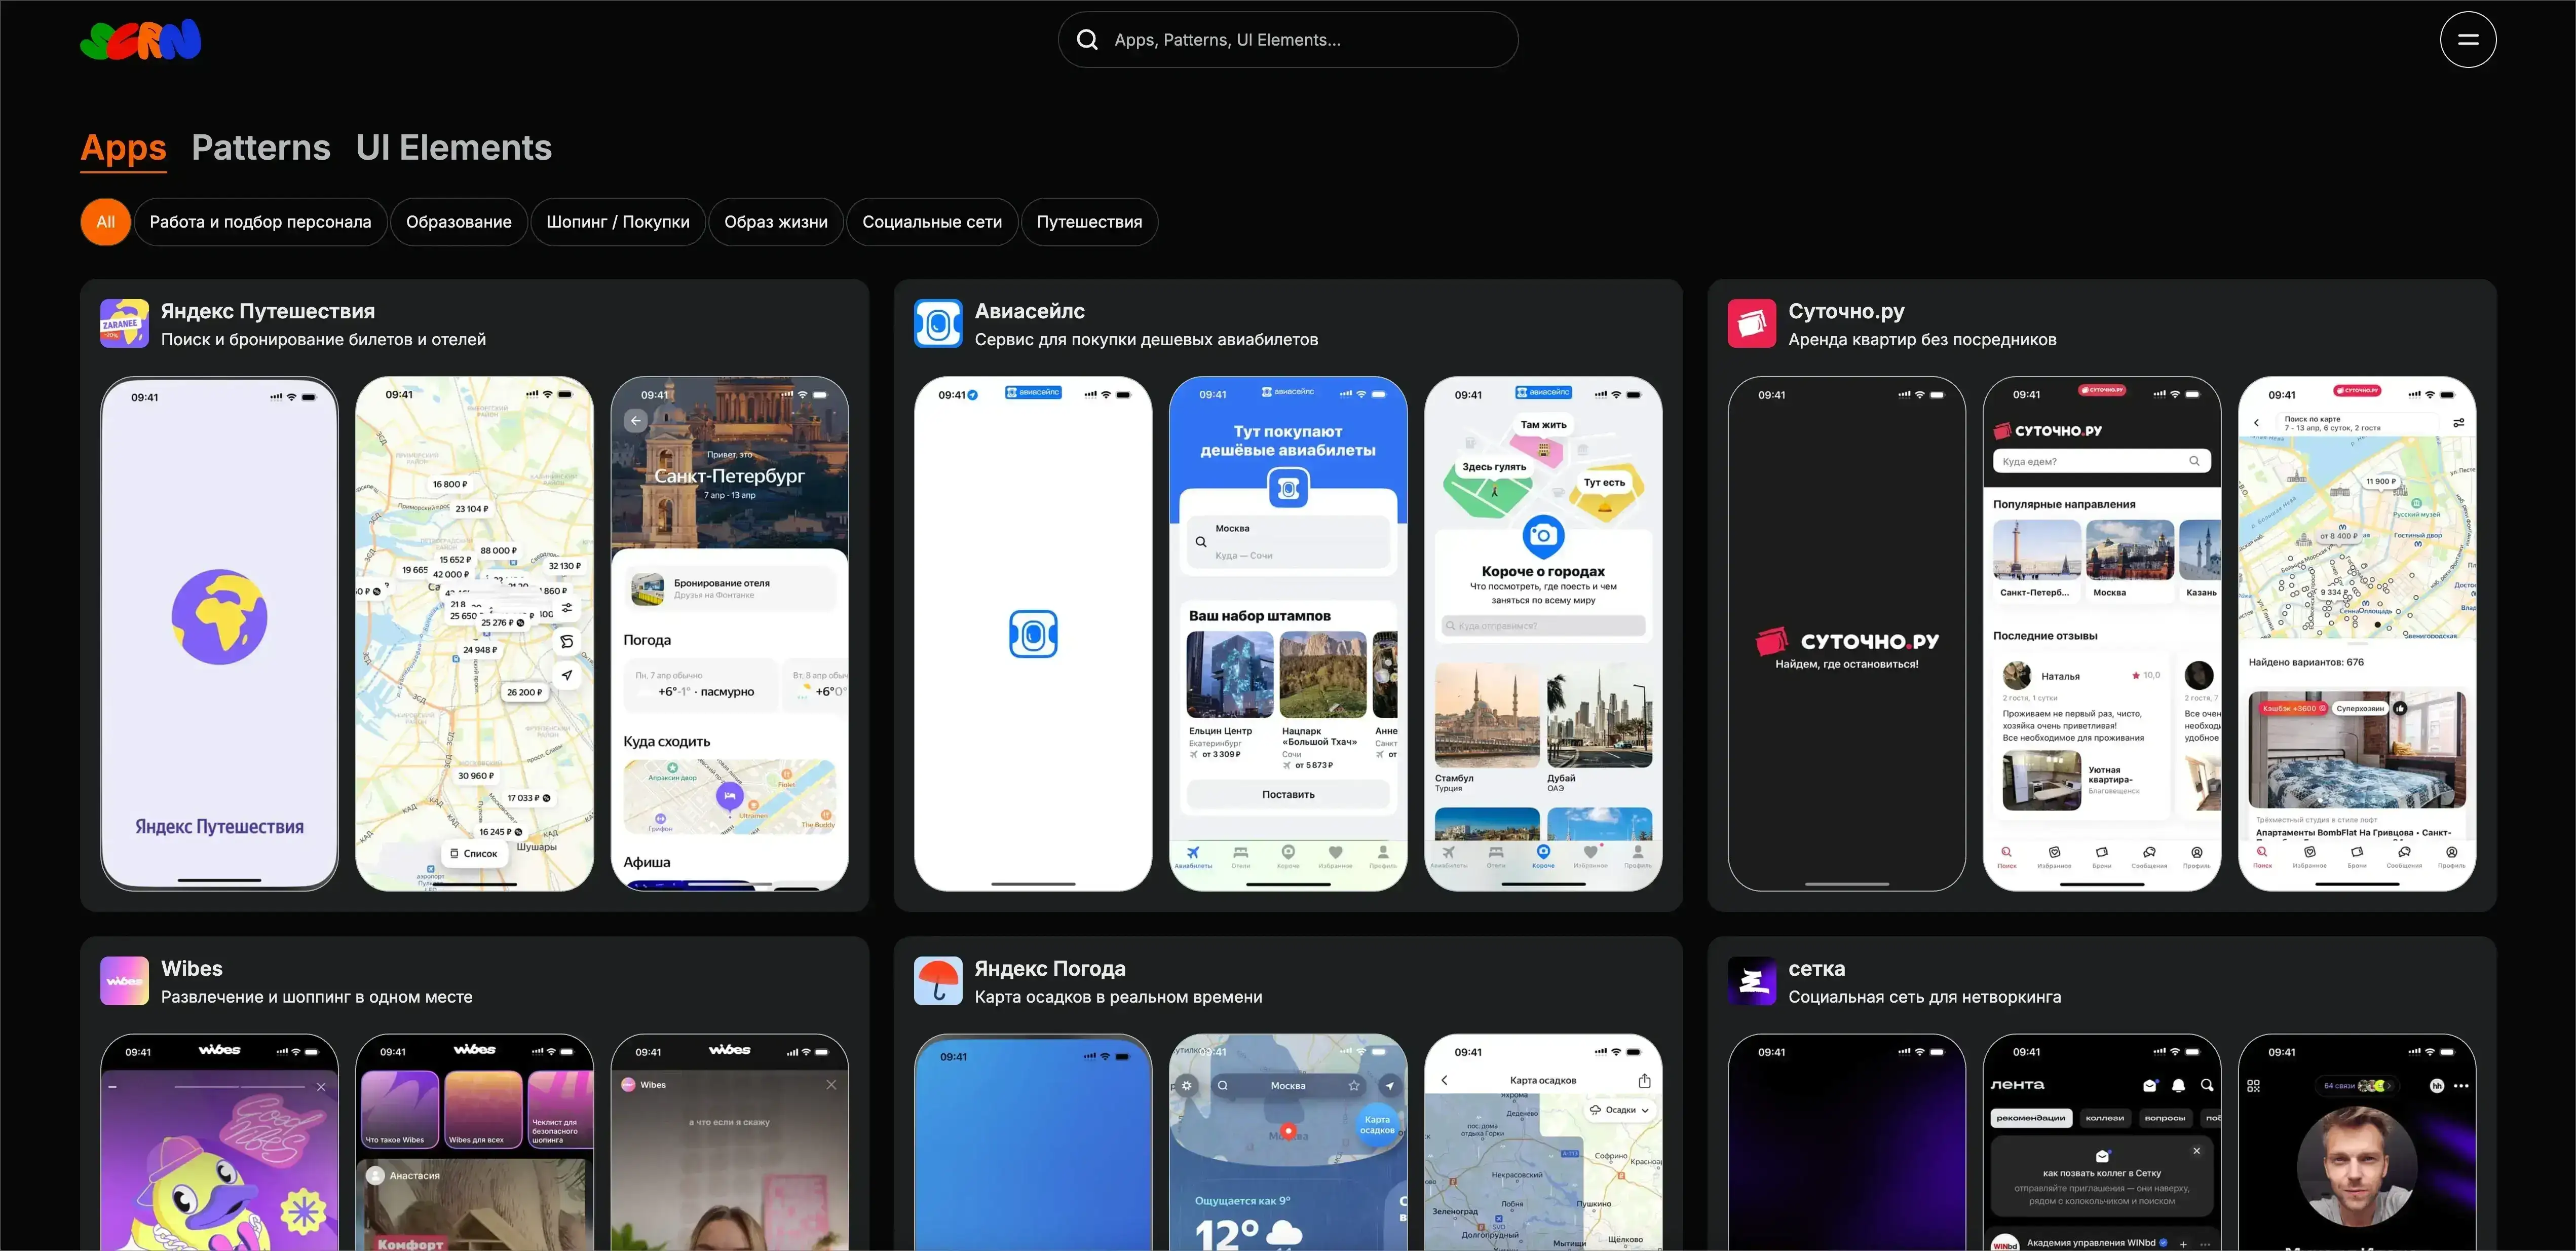
Task: Open Wibes duck story screenshot
Action: (x=219, y=1142)
